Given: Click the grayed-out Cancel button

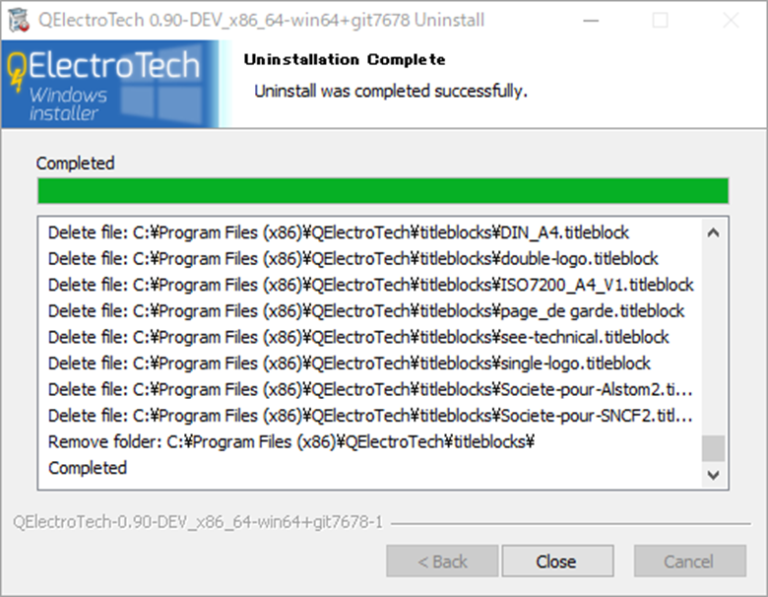Looking at the screenshot, I should tap(688, 561).
